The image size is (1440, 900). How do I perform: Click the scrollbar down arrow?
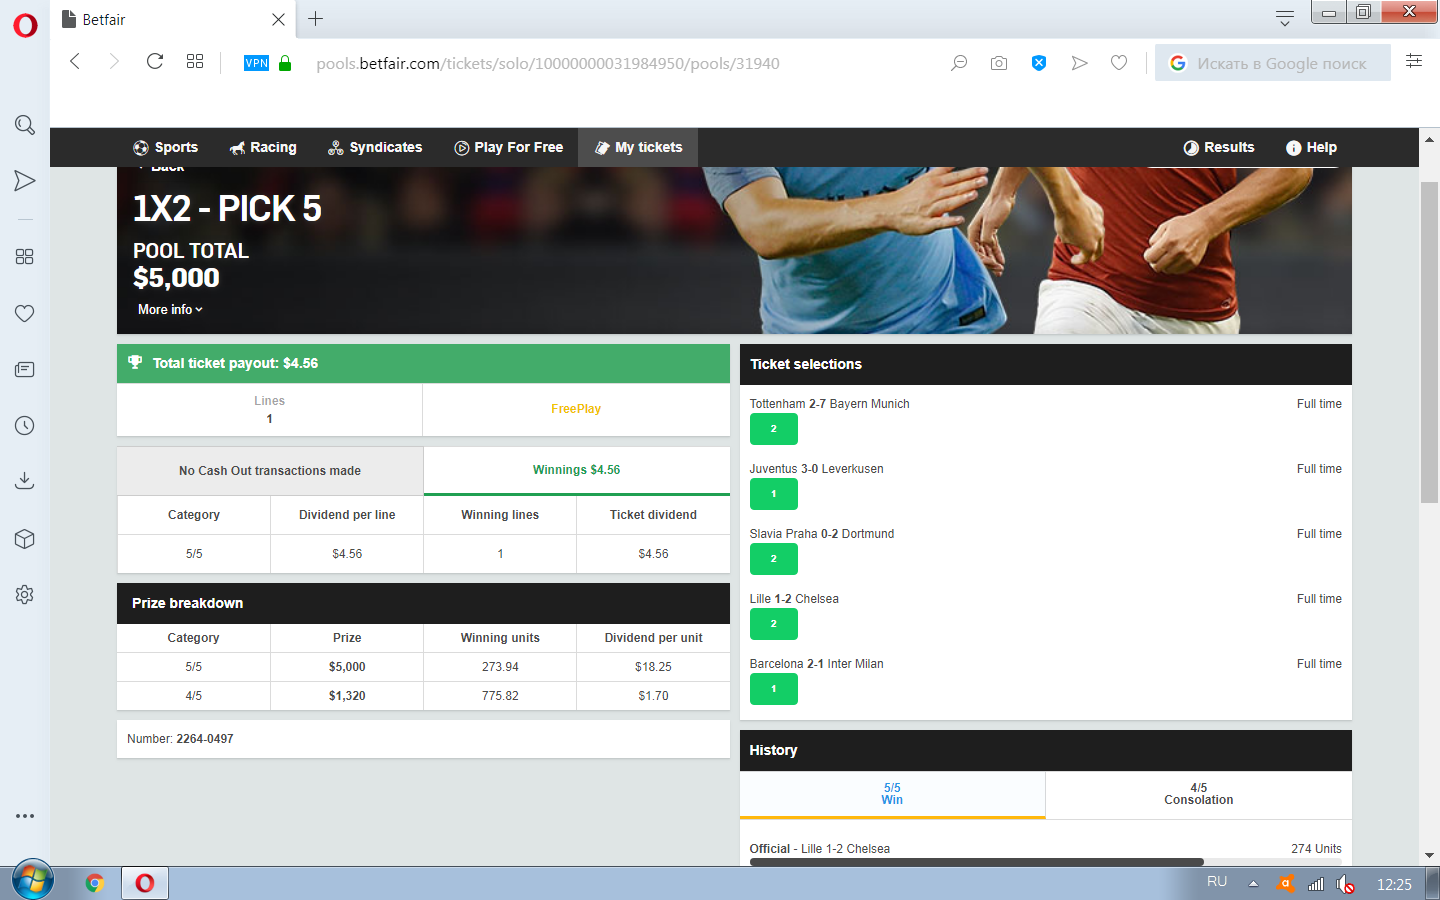click(1429, 855)
